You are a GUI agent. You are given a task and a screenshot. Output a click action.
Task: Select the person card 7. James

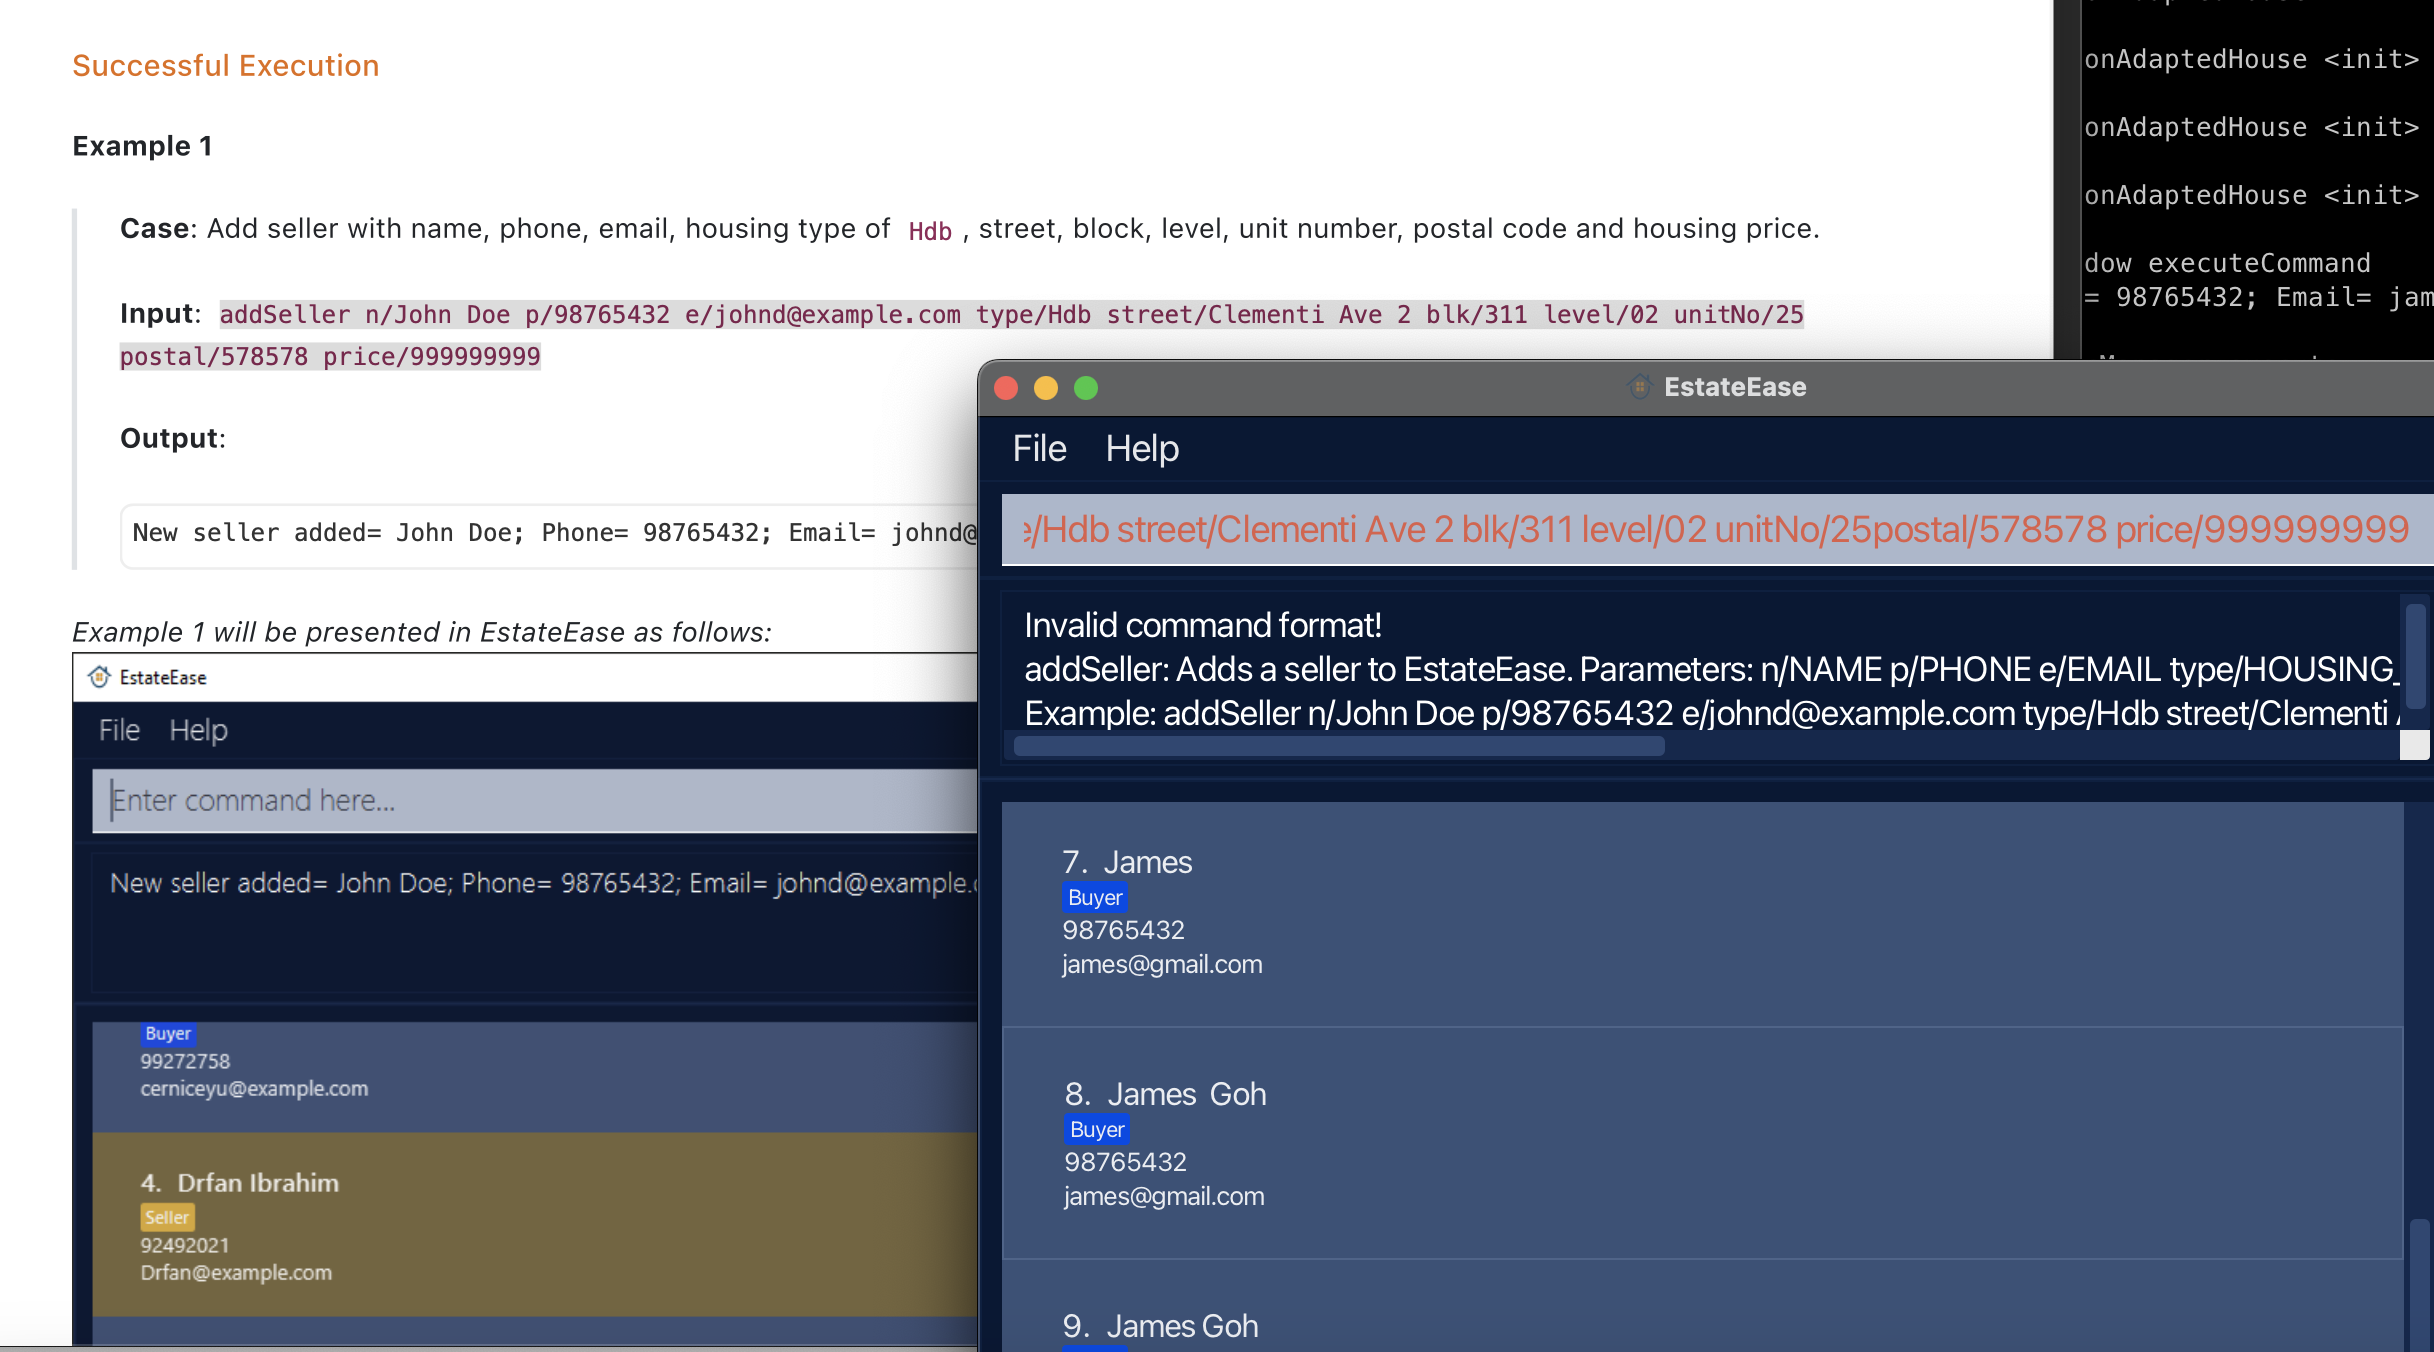click(1700, 914)
